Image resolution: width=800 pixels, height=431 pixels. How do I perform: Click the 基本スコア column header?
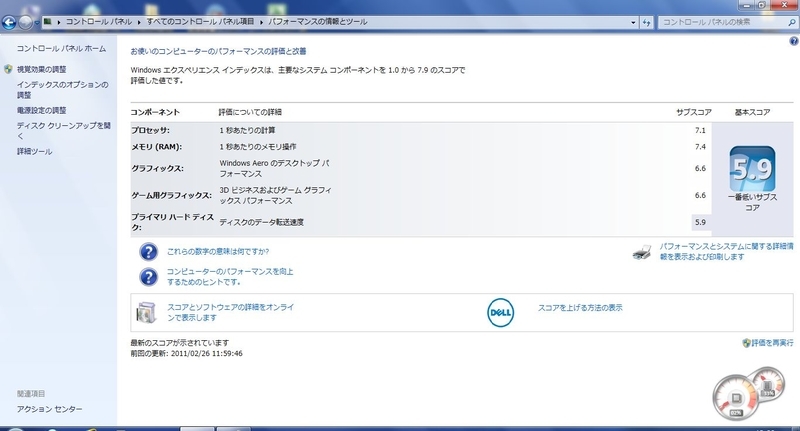click(x=753, y=112)
